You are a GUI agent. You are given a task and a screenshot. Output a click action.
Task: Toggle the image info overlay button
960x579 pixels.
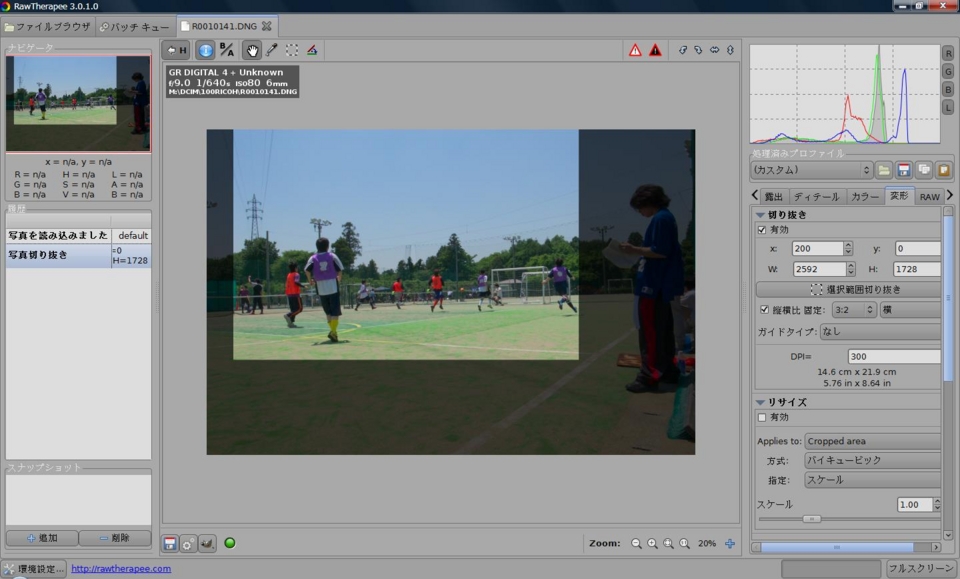click(x=206, y=50)
